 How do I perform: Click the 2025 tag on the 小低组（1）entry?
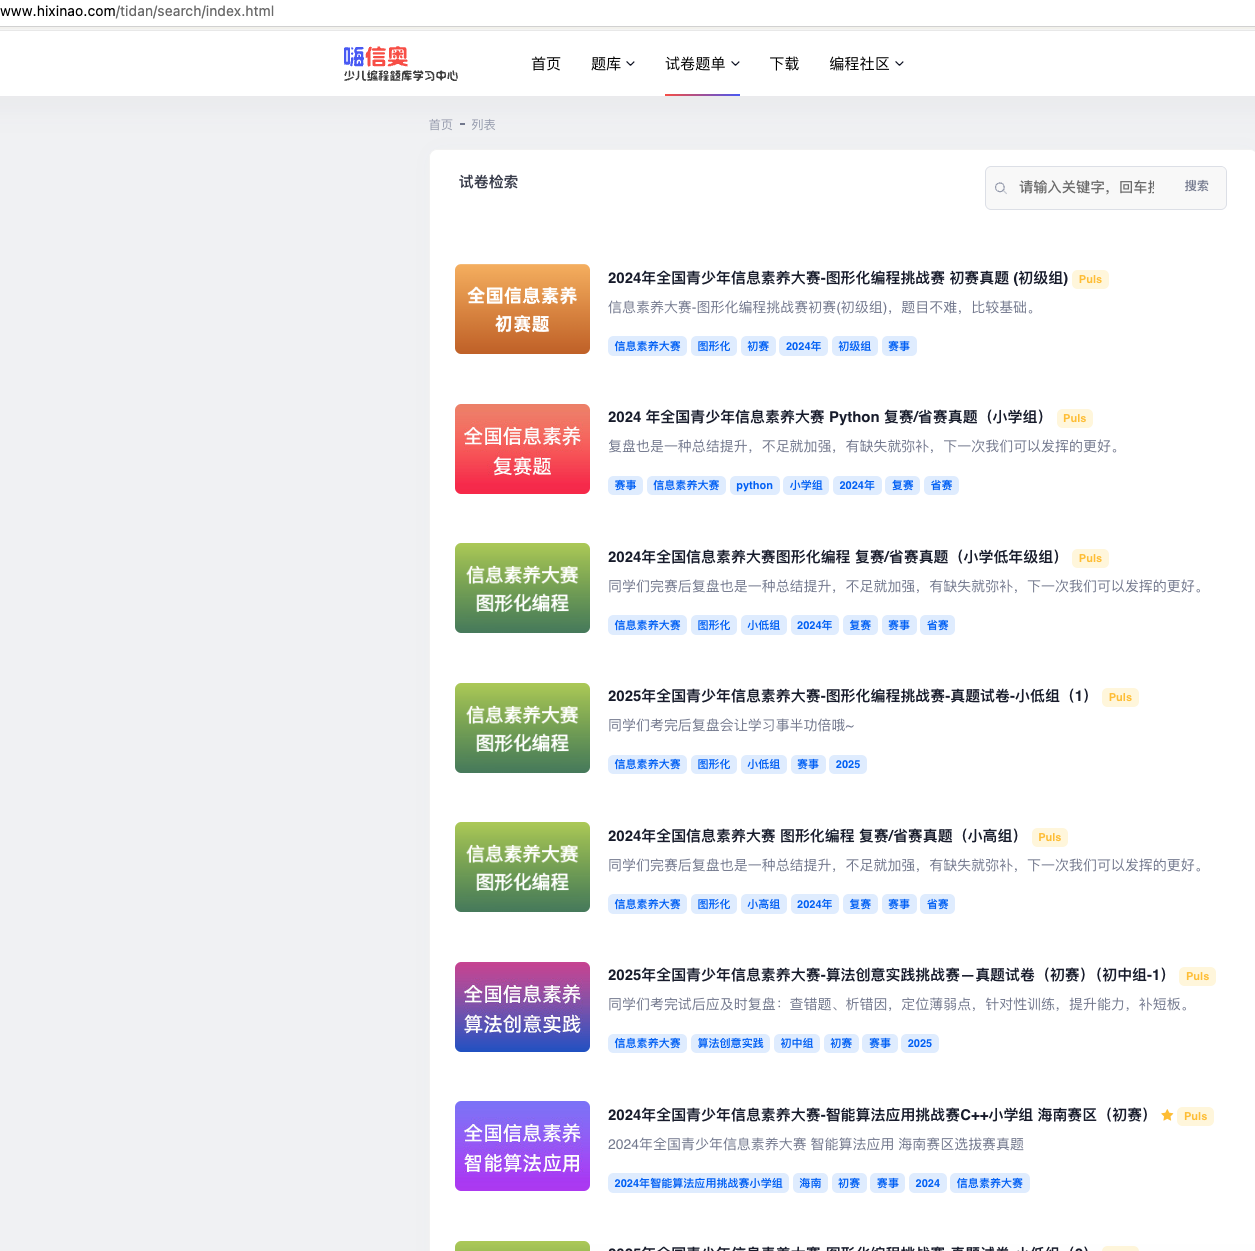tap(848, 765)
